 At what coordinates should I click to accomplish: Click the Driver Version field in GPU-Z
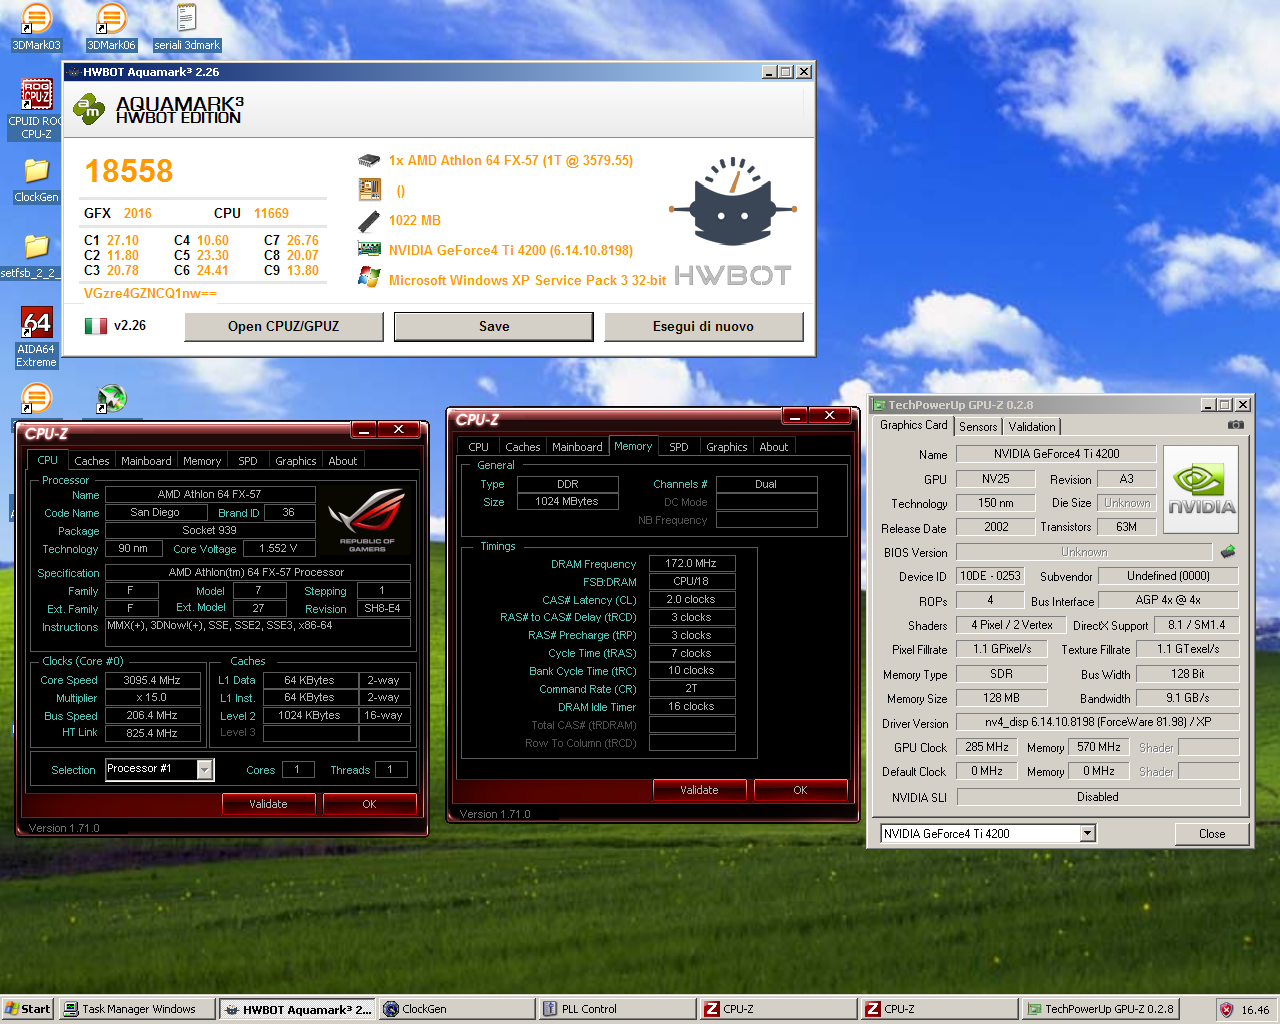pyautogui.click(x=1098, y=722)
